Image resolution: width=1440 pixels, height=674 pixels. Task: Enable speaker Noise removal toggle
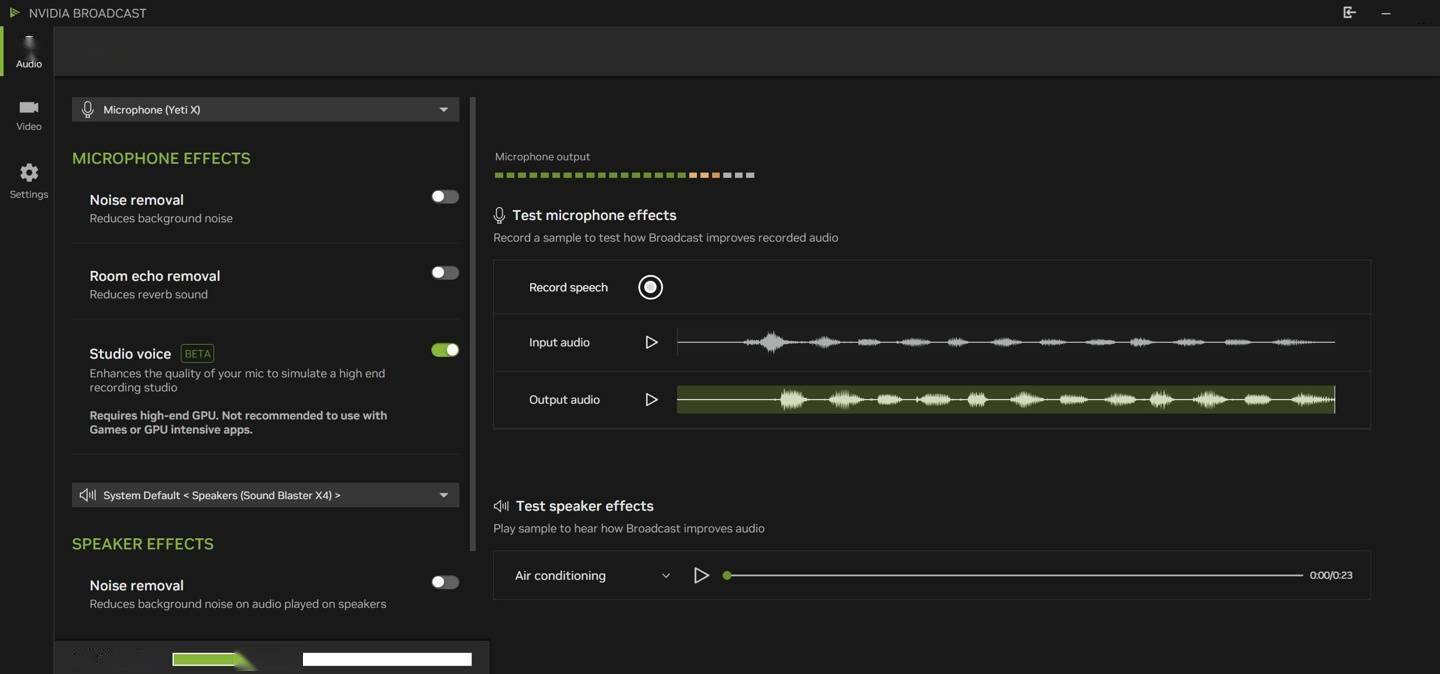[x=445, y=582]
